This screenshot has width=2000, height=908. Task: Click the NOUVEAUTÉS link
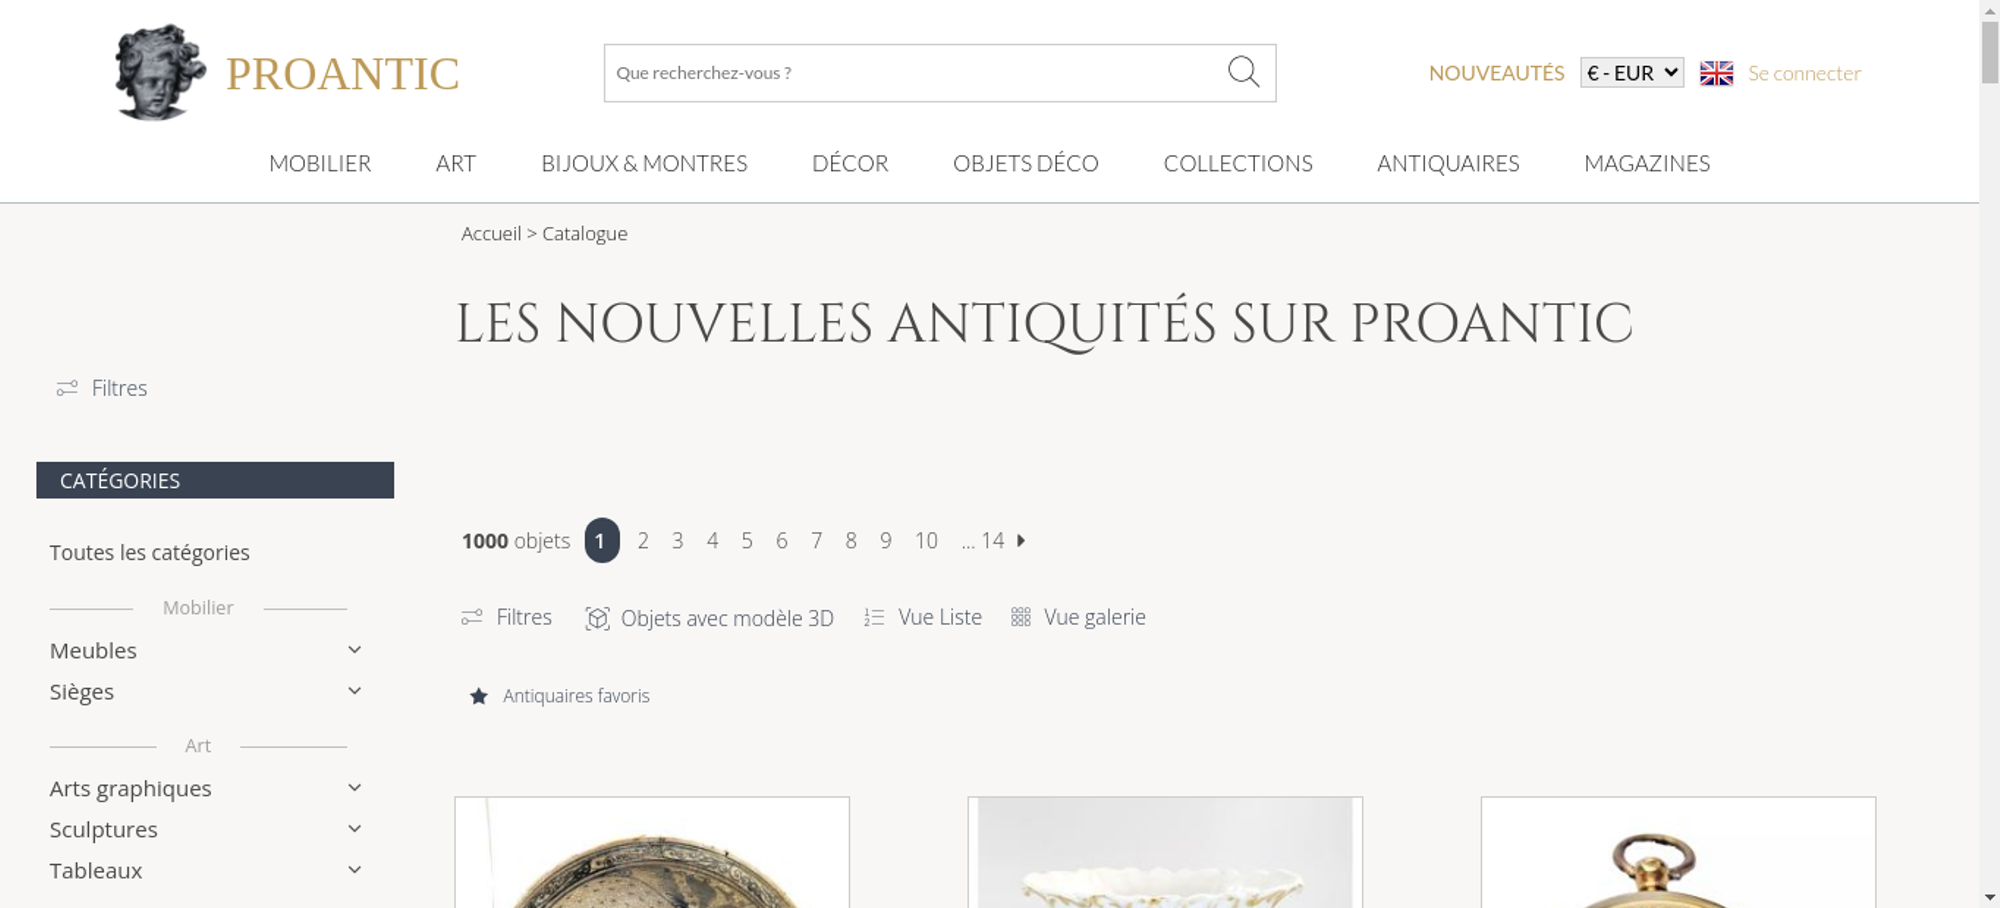click(1496, 73)
